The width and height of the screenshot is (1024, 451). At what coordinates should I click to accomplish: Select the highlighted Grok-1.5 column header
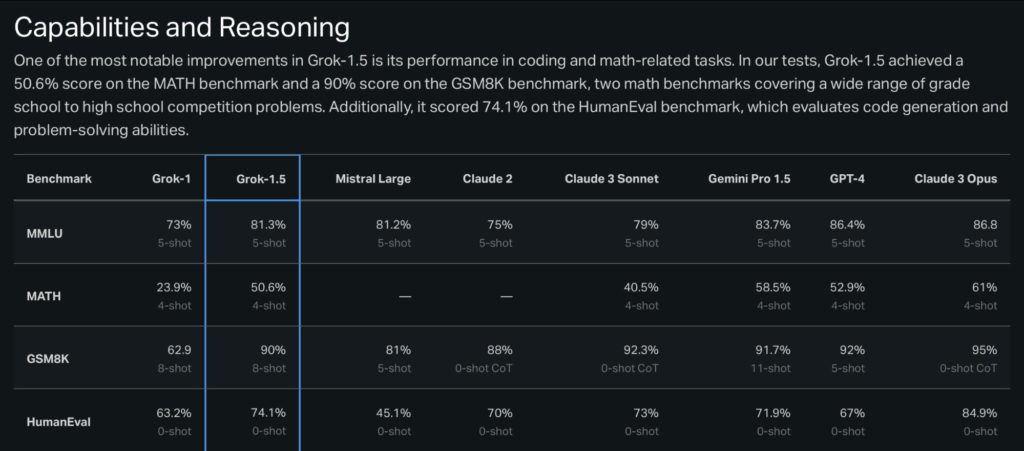260,179
